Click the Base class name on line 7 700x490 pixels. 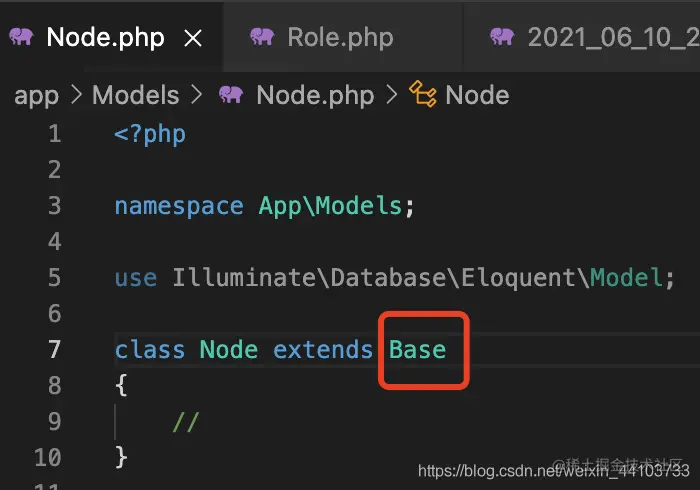(417, 349)
